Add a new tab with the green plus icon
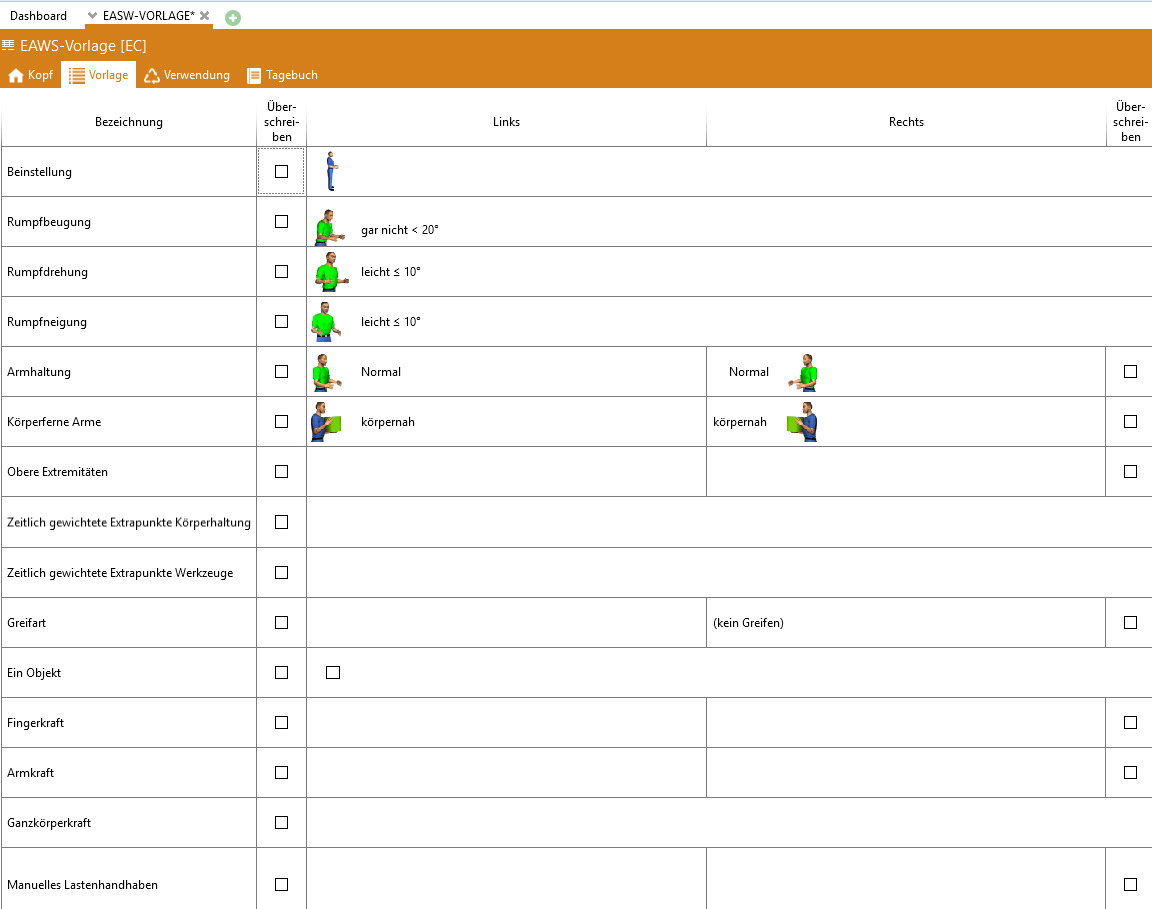Image resolution: width=1152 pixels, height=909 pixels. point(233,17)
